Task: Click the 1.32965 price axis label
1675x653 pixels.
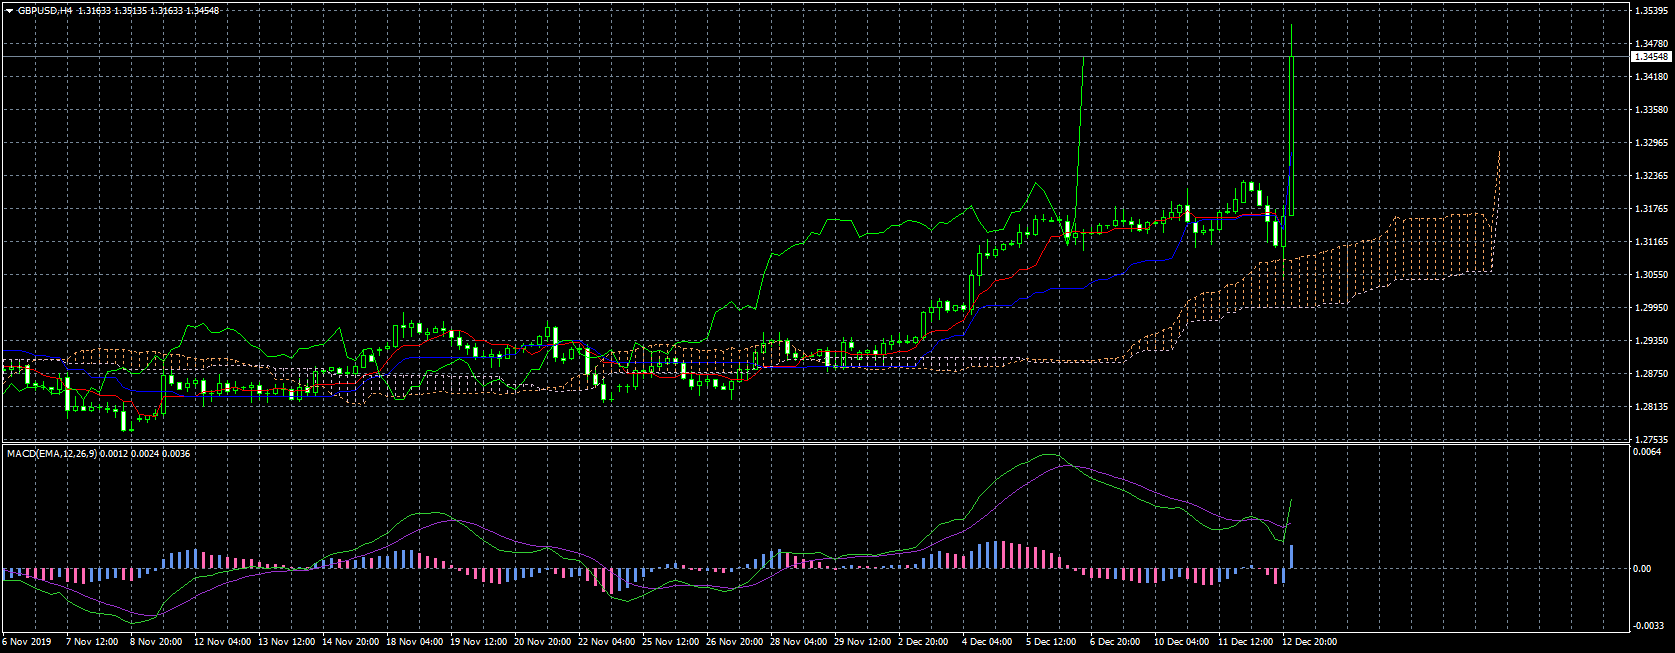Action: click(1651, 143)
